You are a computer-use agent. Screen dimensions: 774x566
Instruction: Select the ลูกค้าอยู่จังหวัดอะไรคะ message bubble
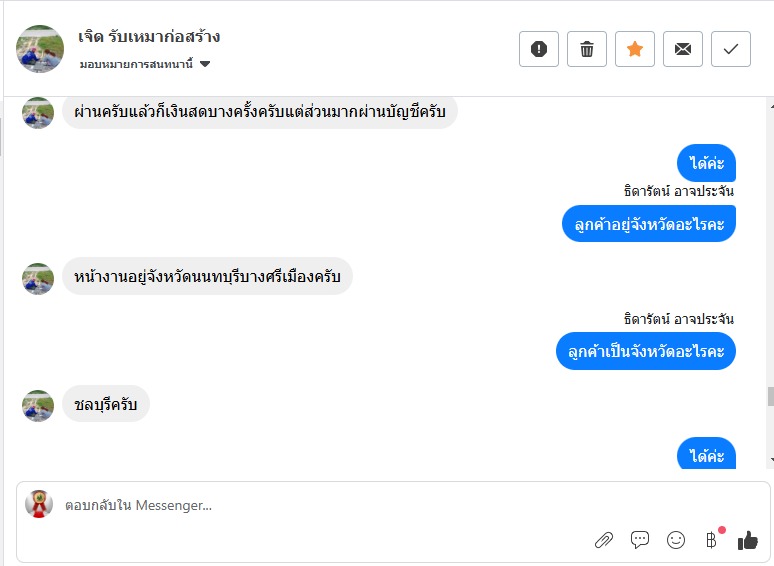(649, 224)
